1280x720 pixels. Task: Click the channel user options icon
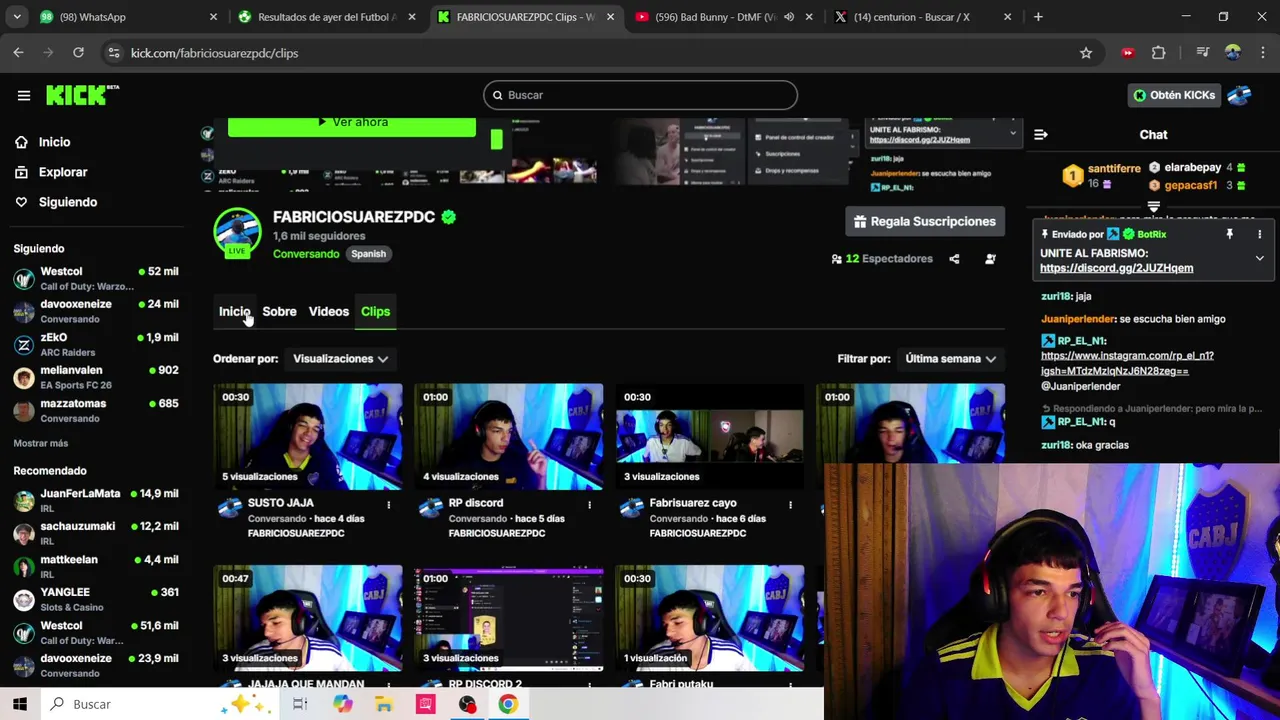[x=990, y=259]
